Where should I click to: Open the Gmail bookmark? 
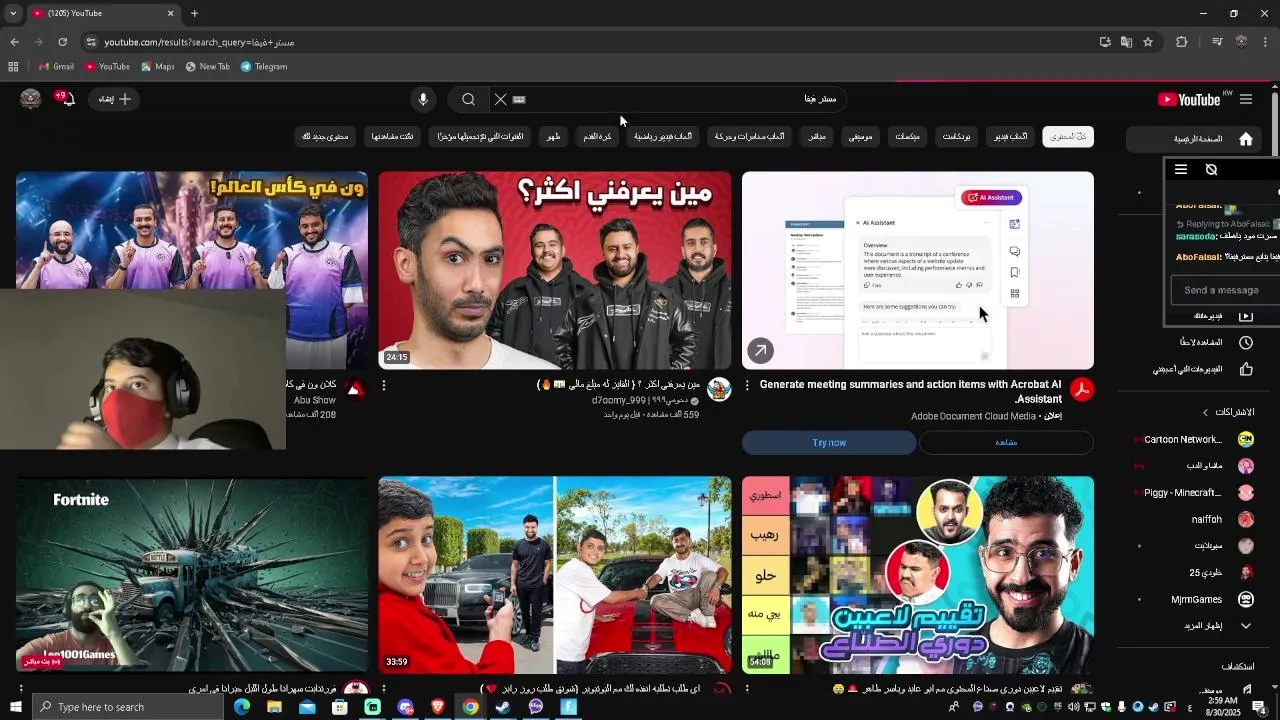[55, 67]
